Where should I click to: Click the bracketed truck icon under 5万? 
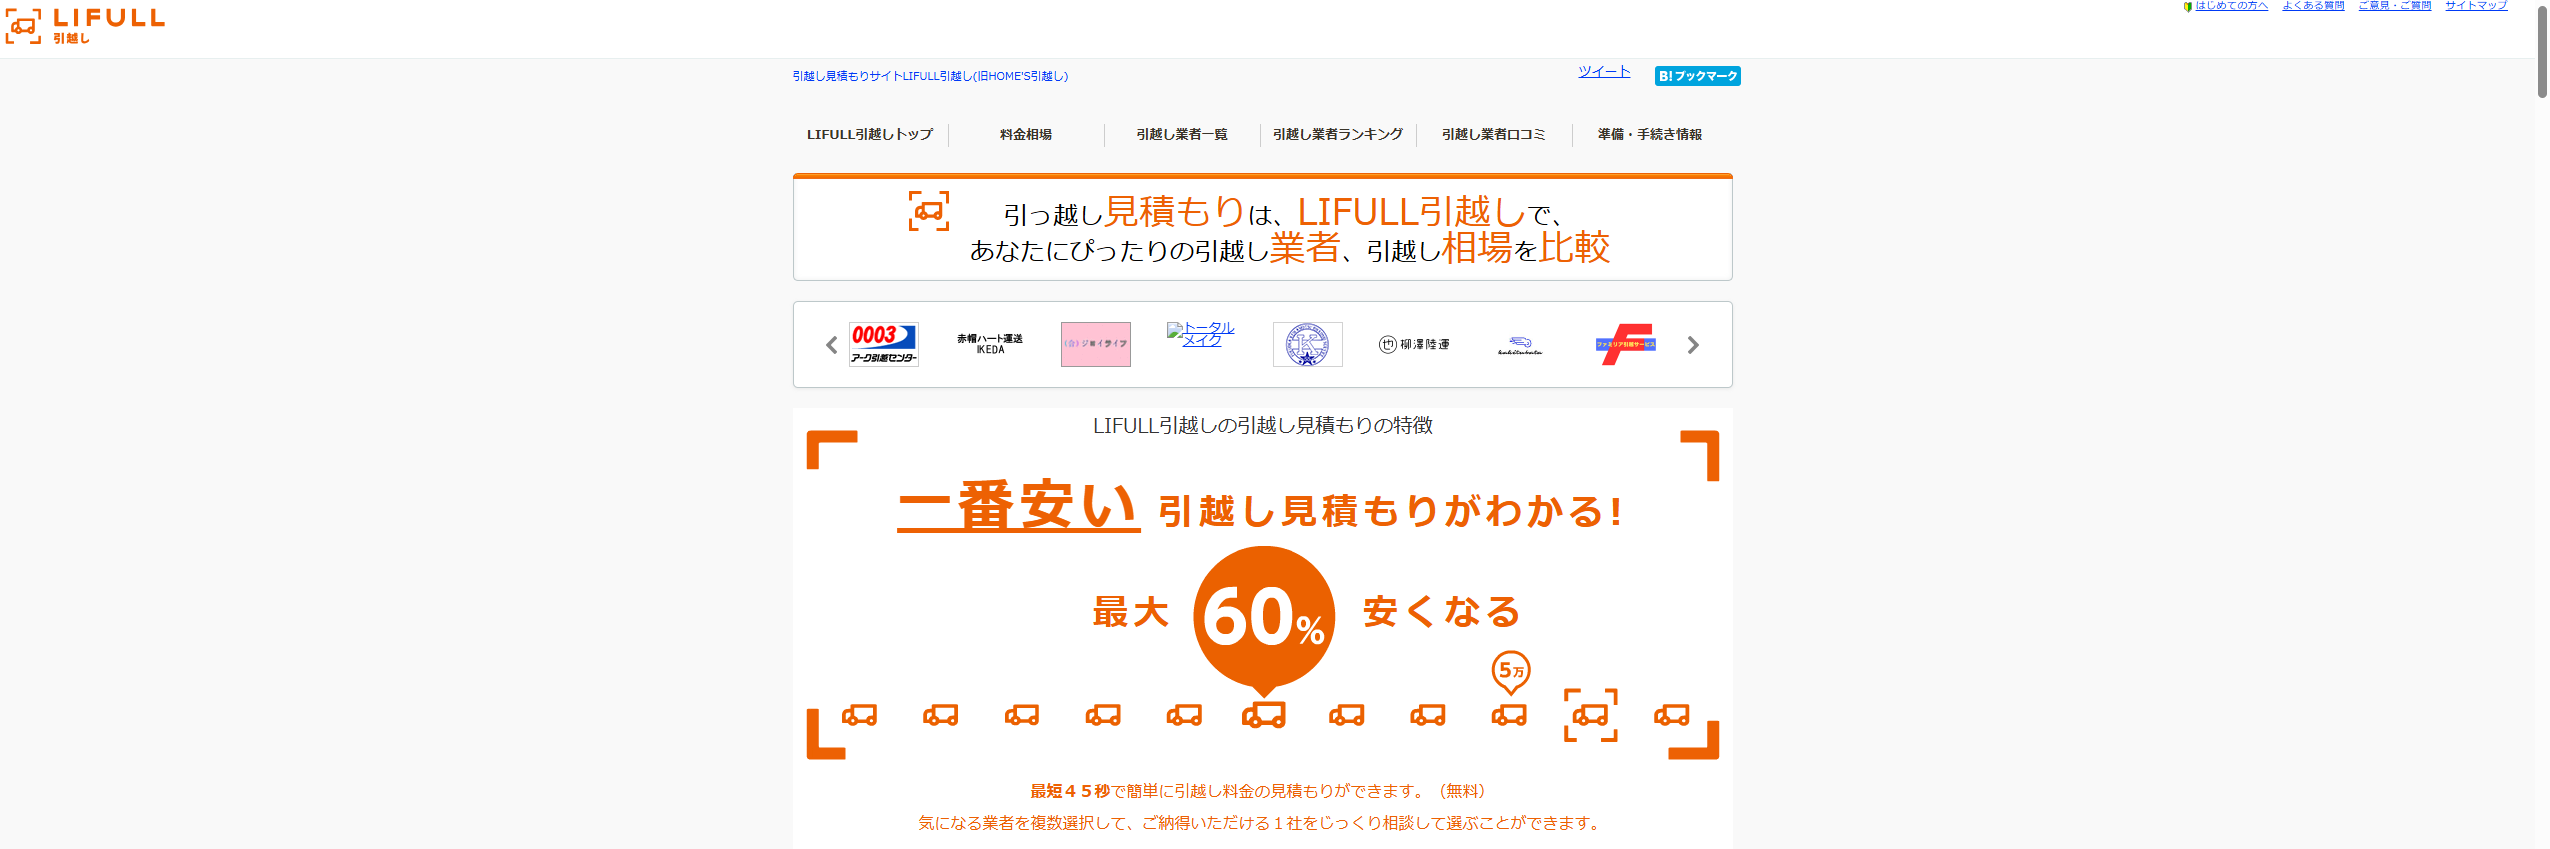[x=1590, y=715]
